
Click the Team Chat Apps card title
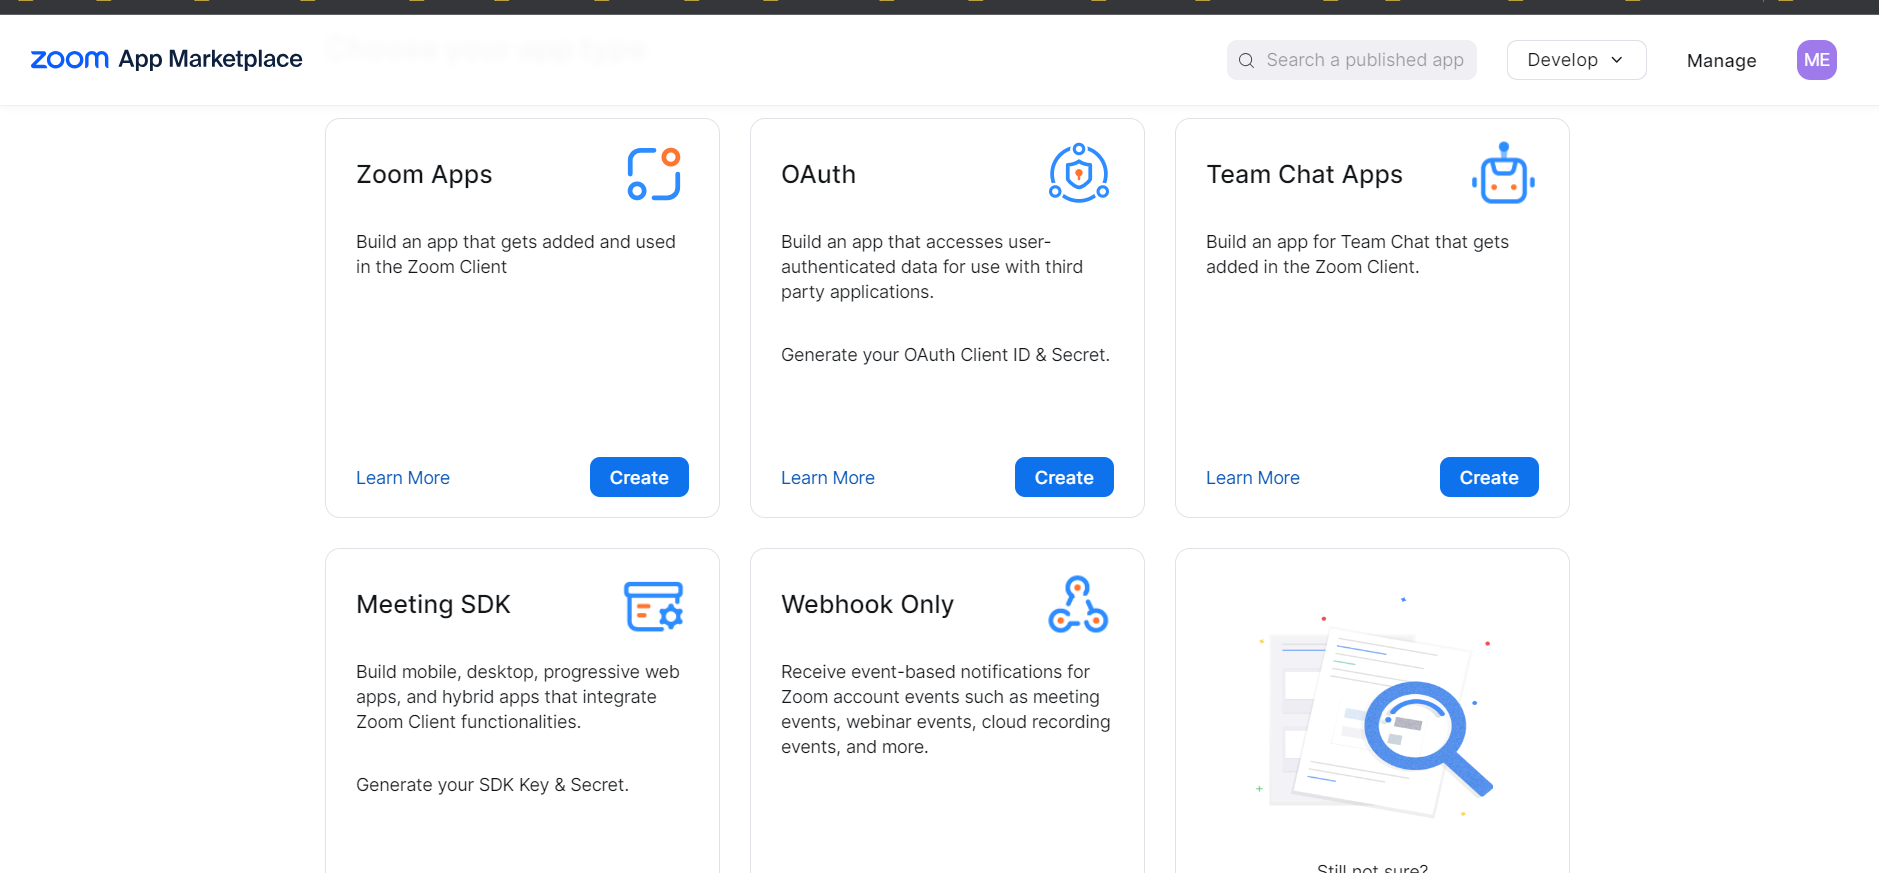click(x=1304, y=174)
